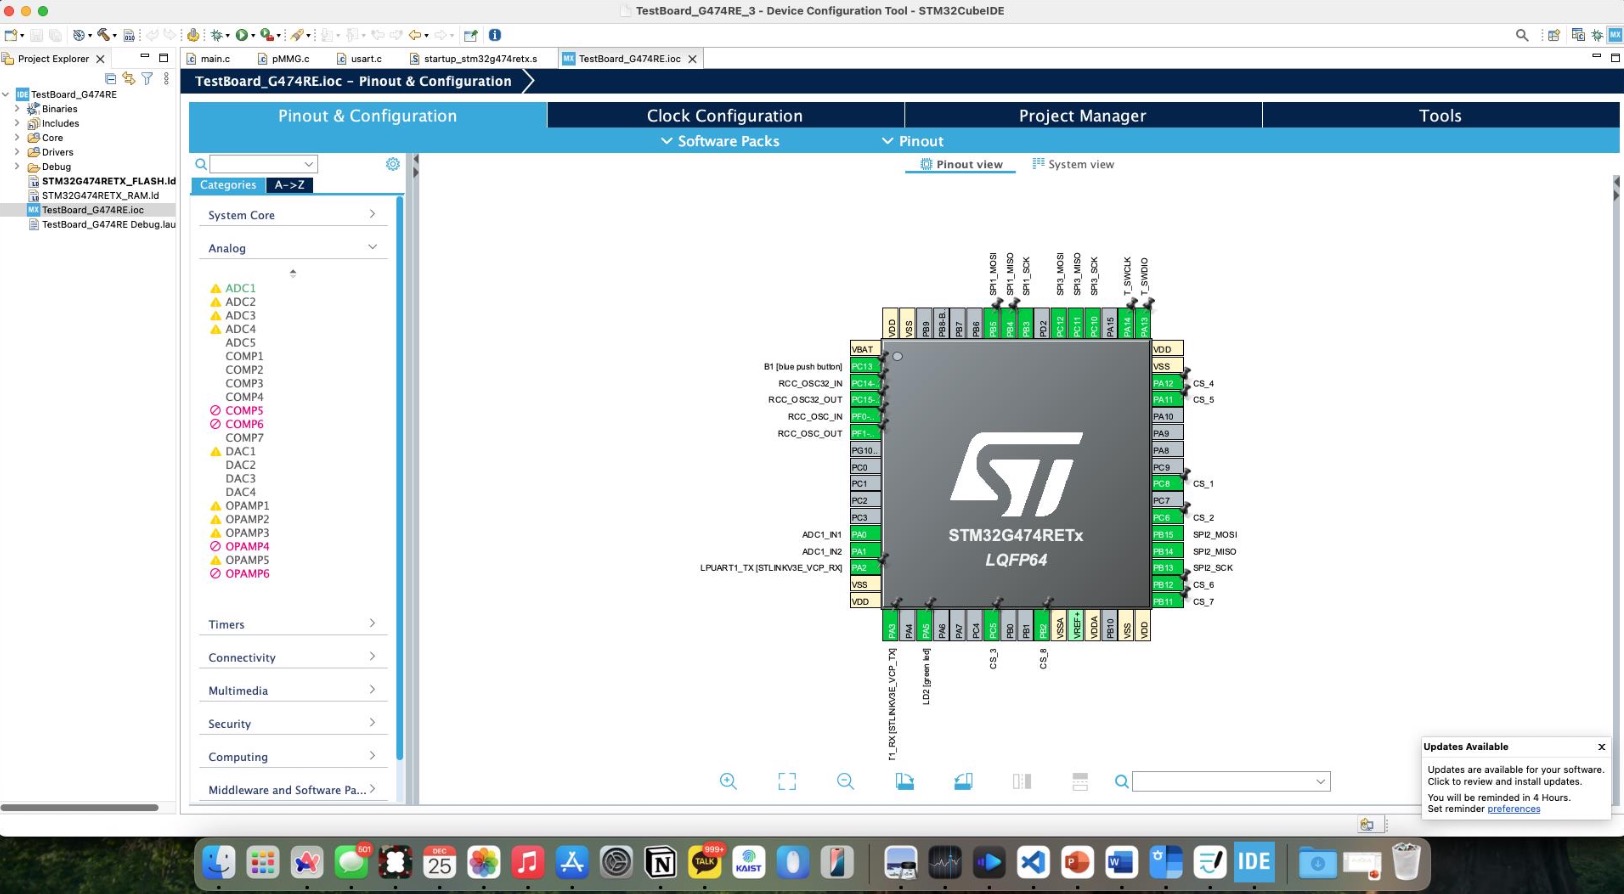The height and width of the screenshot is (894, 1624).
Task: Switch to the main.c editor tab
Action: (x=215, y=59)
